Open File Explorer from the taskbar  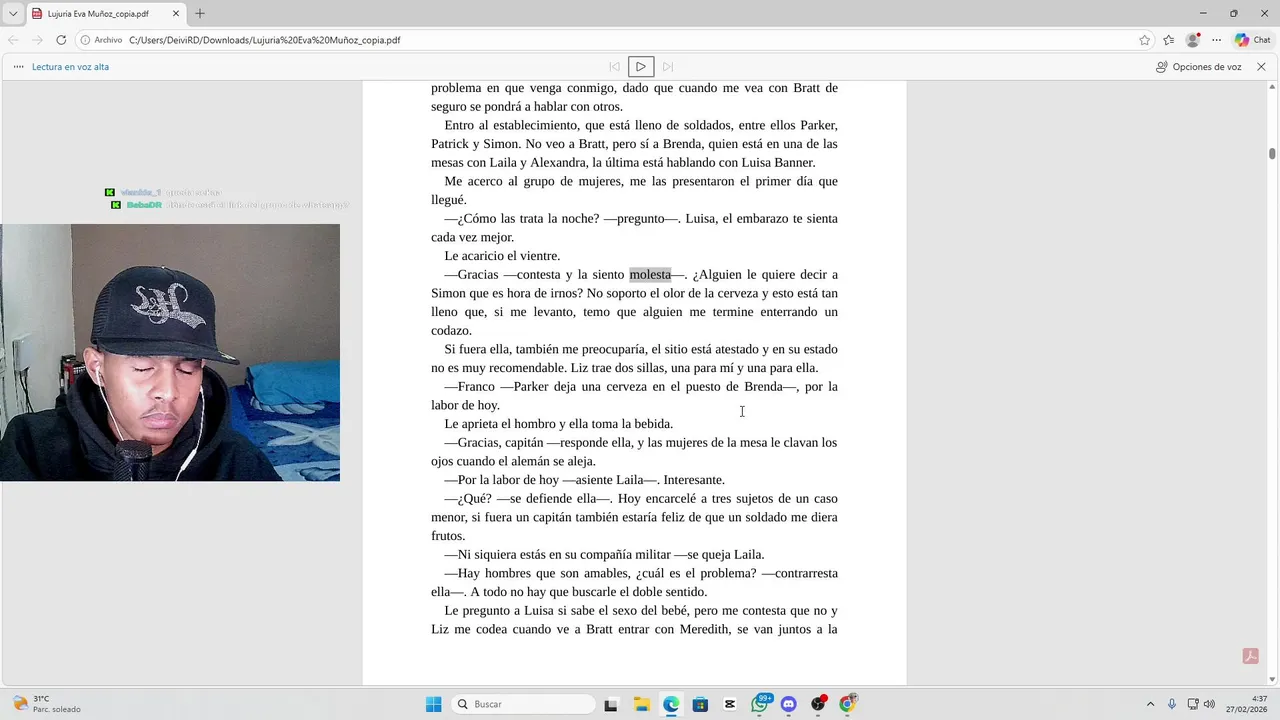point(641,704)
